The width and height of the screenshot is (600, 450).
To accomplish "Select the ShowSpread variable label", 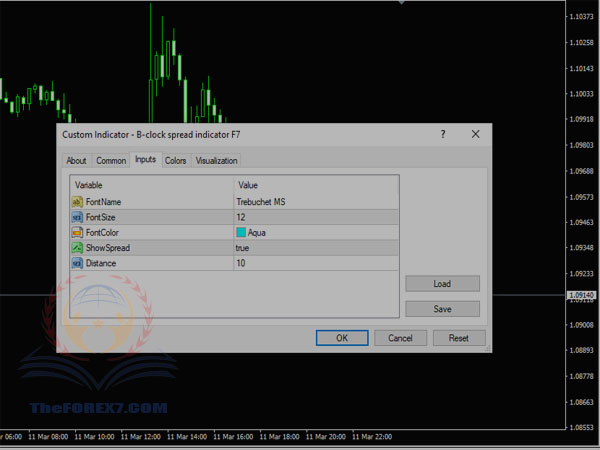I will coord(108,248).
